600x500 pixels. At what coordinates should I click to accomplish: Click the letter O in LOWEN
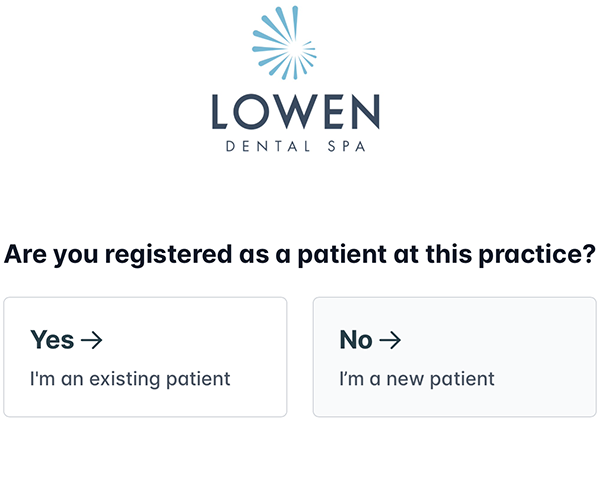pyautogui.click(x=257, y=111)
